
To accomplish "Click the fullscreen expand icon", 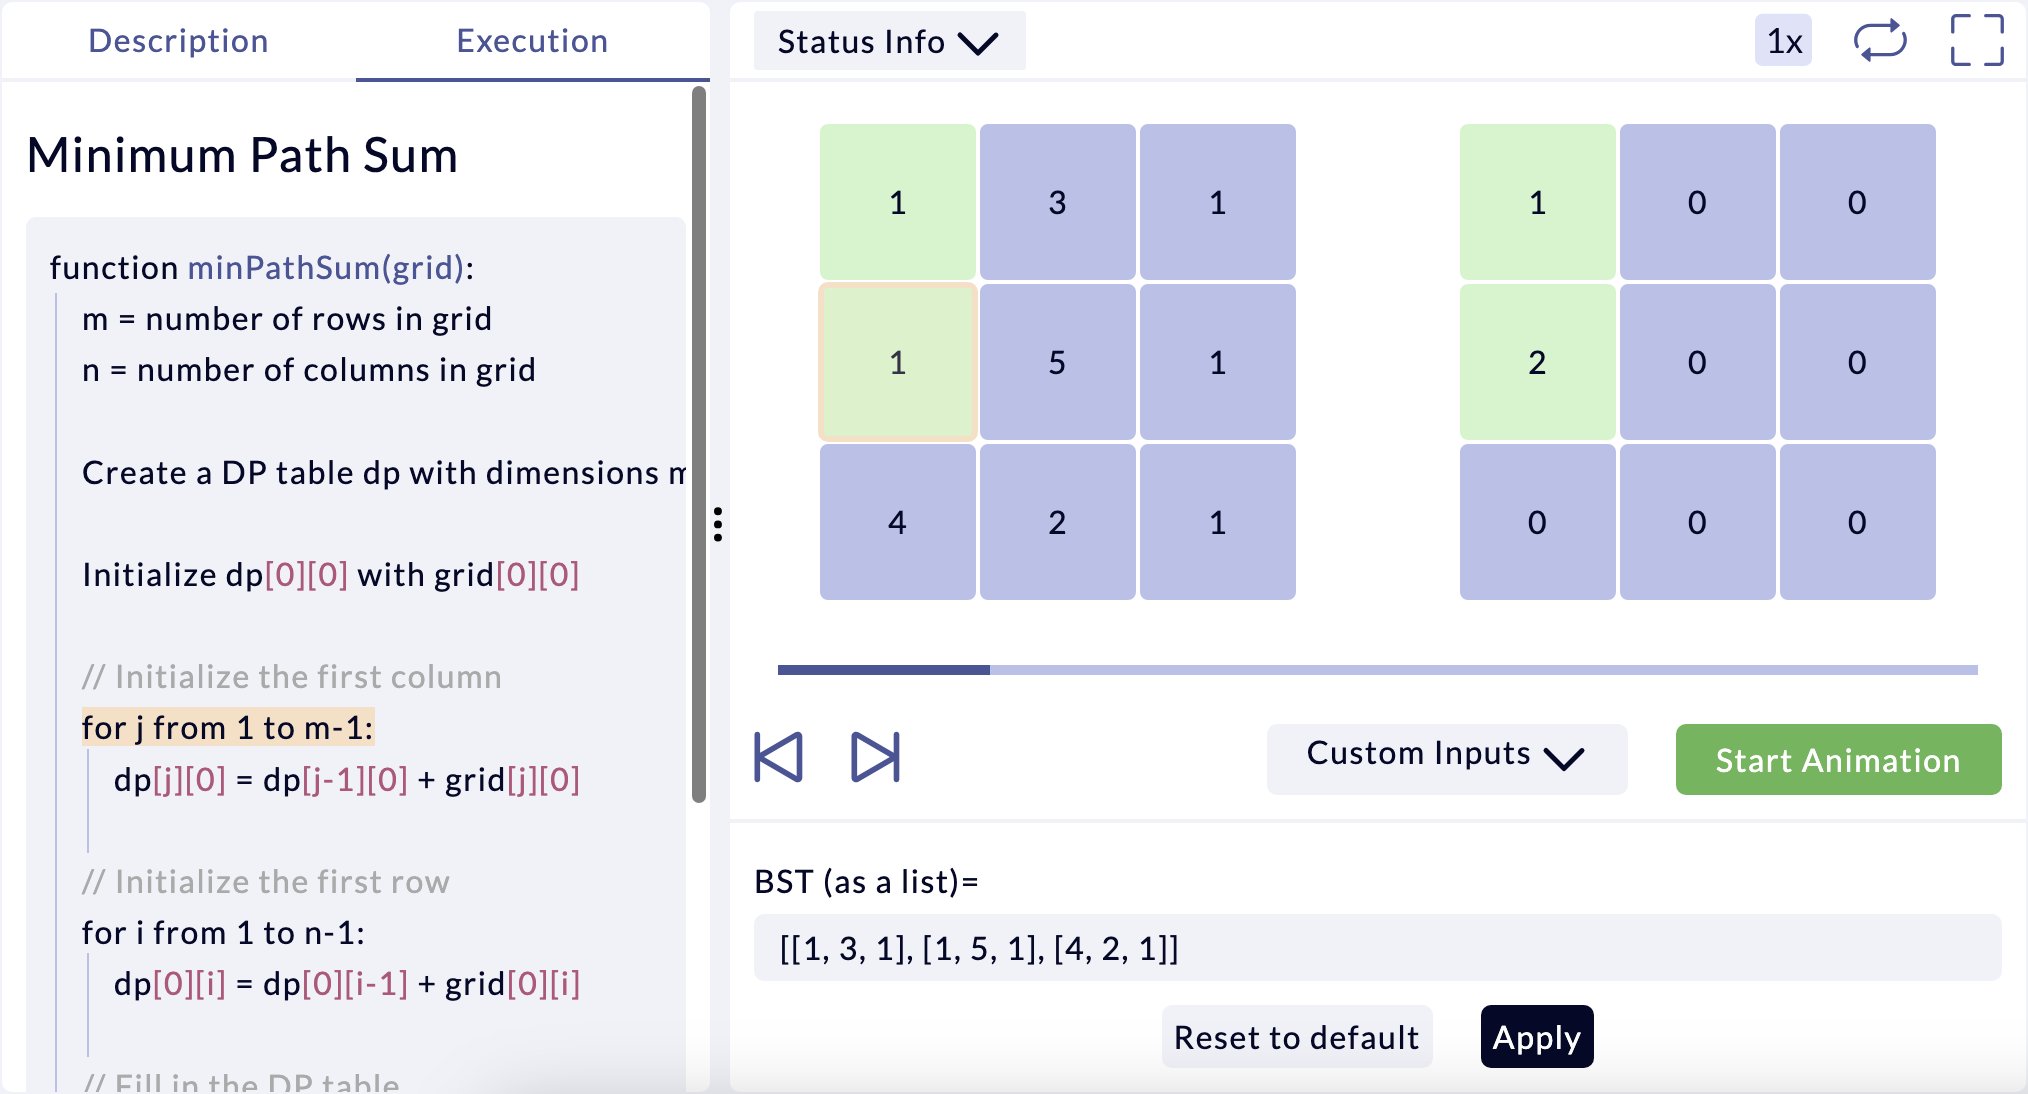I will [x=1975, y=41].
